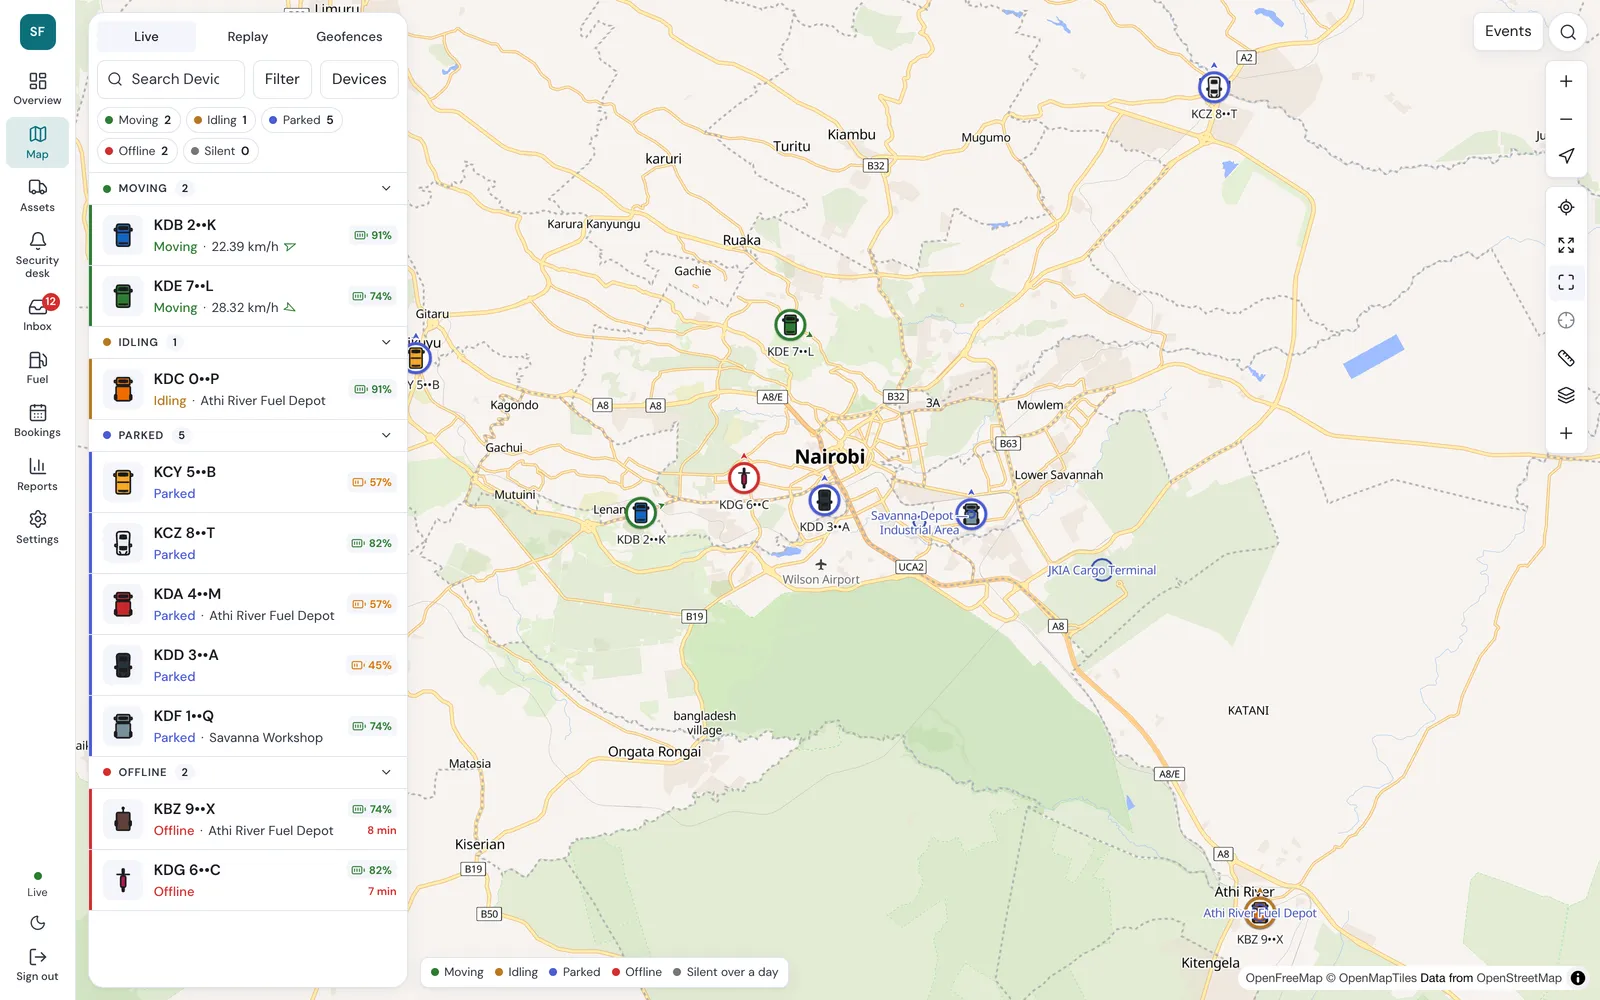Select the Live tab
Image resolution: width=1600 pixels, height=1000 pixels.
146,37
